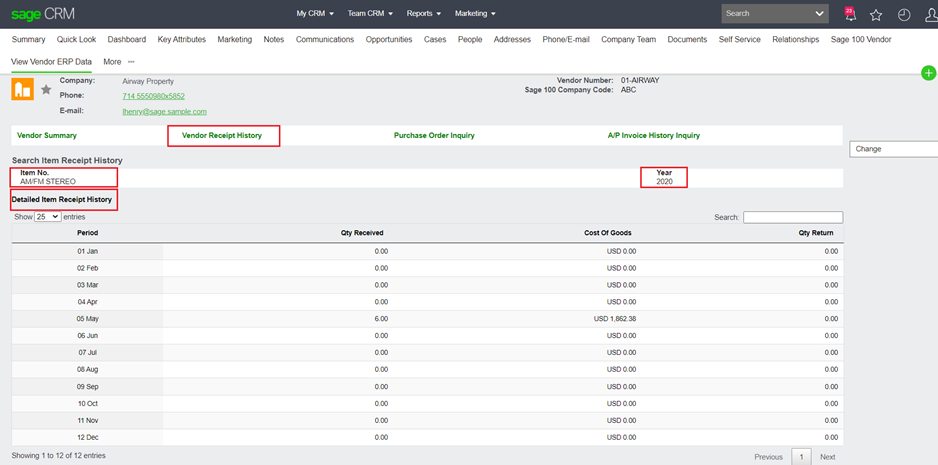Open the Self Service tab

(x=740, y=39)
